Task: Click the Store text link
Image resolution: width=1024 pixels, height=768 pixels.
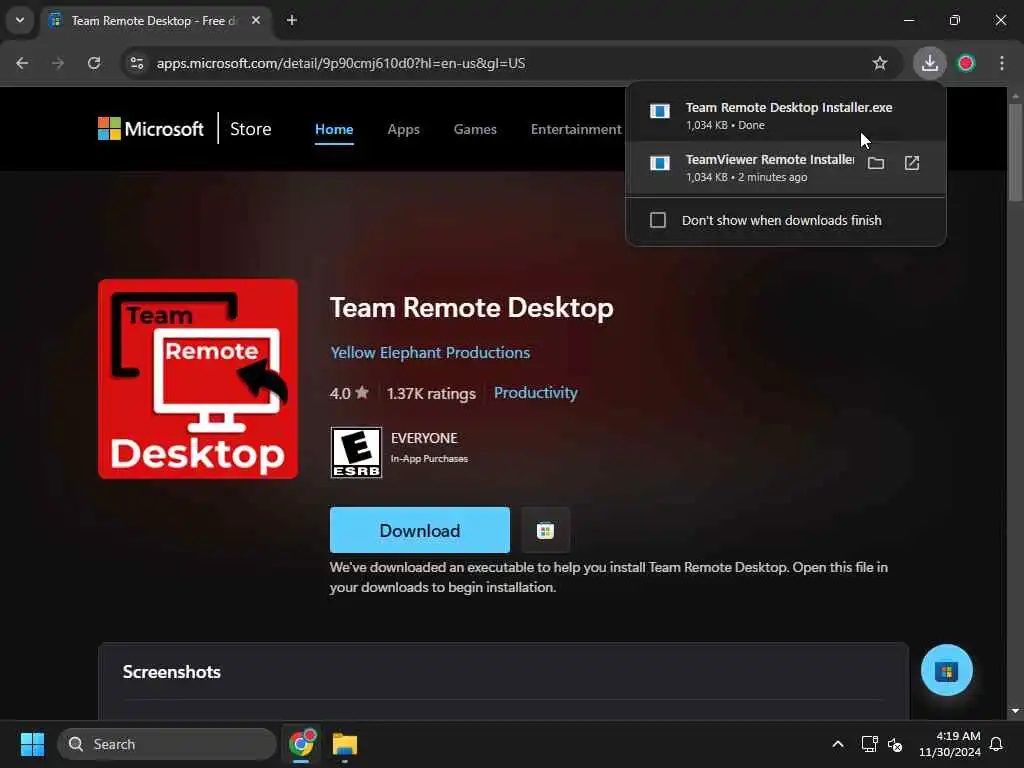Action: point(251,129)
